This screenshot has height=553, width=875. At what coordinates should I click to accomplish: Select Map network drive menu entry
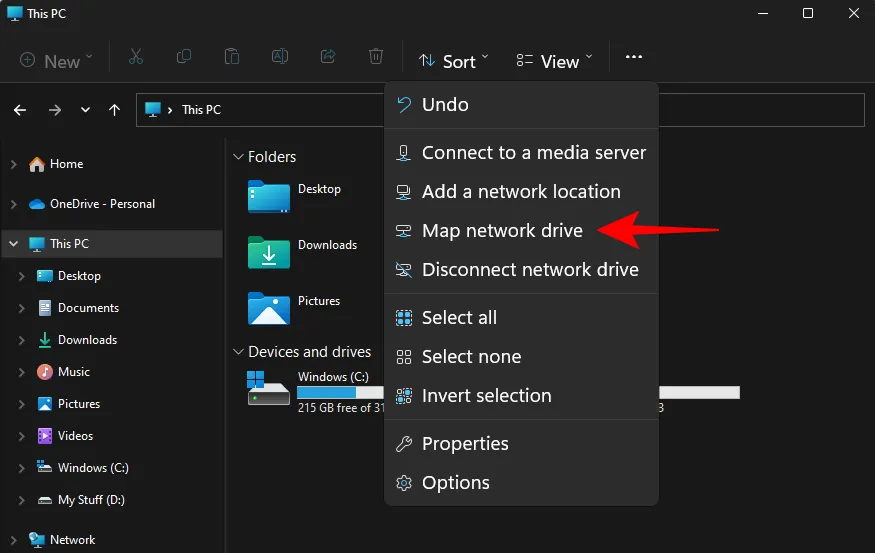pyautogui.click(x=502, y=231)
